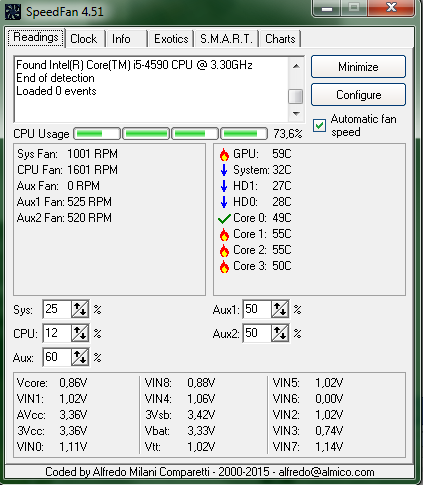Click the SpeedFan title bar app icon
423x485 pixels.
[x=13, y=12]
